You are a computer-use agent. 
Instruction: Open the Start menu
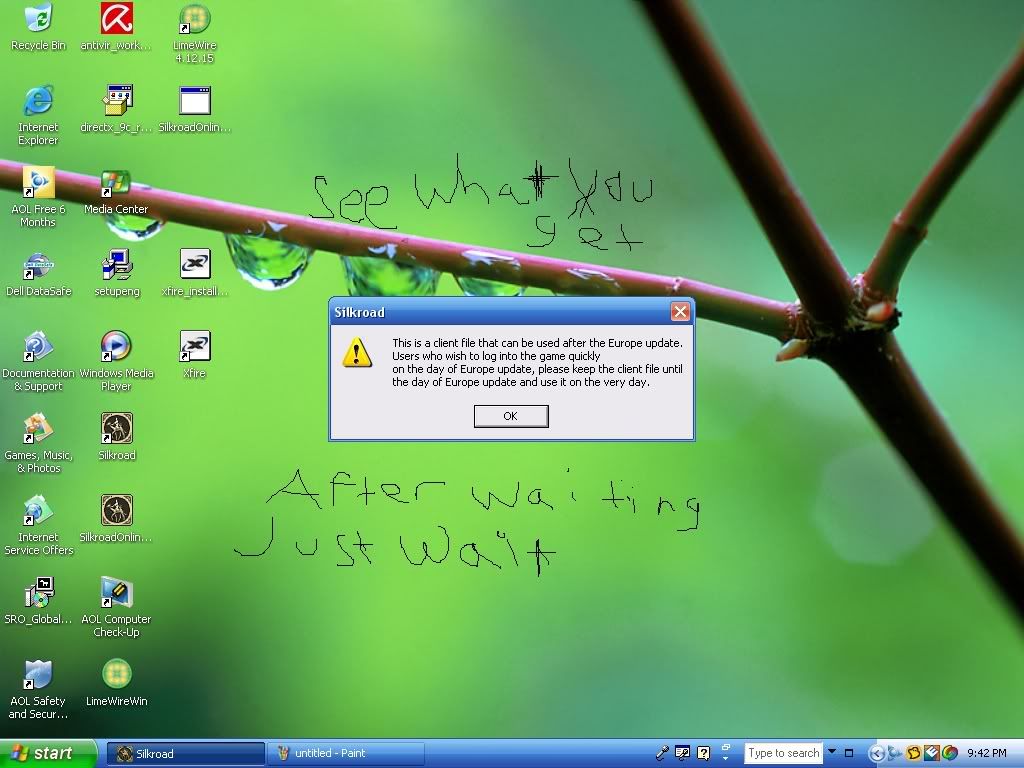(42, 753)
